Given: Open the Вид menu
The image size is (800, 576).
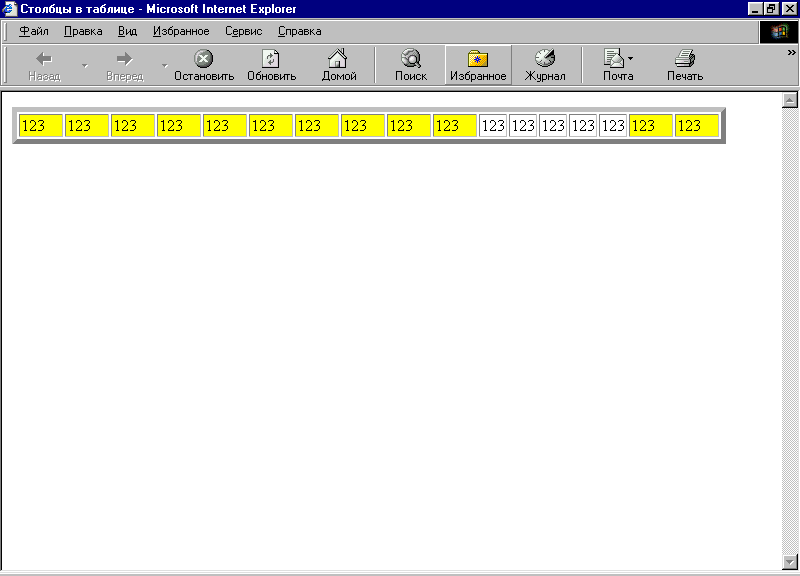Looking at the screenshot, I should click(x=128, y=31).
